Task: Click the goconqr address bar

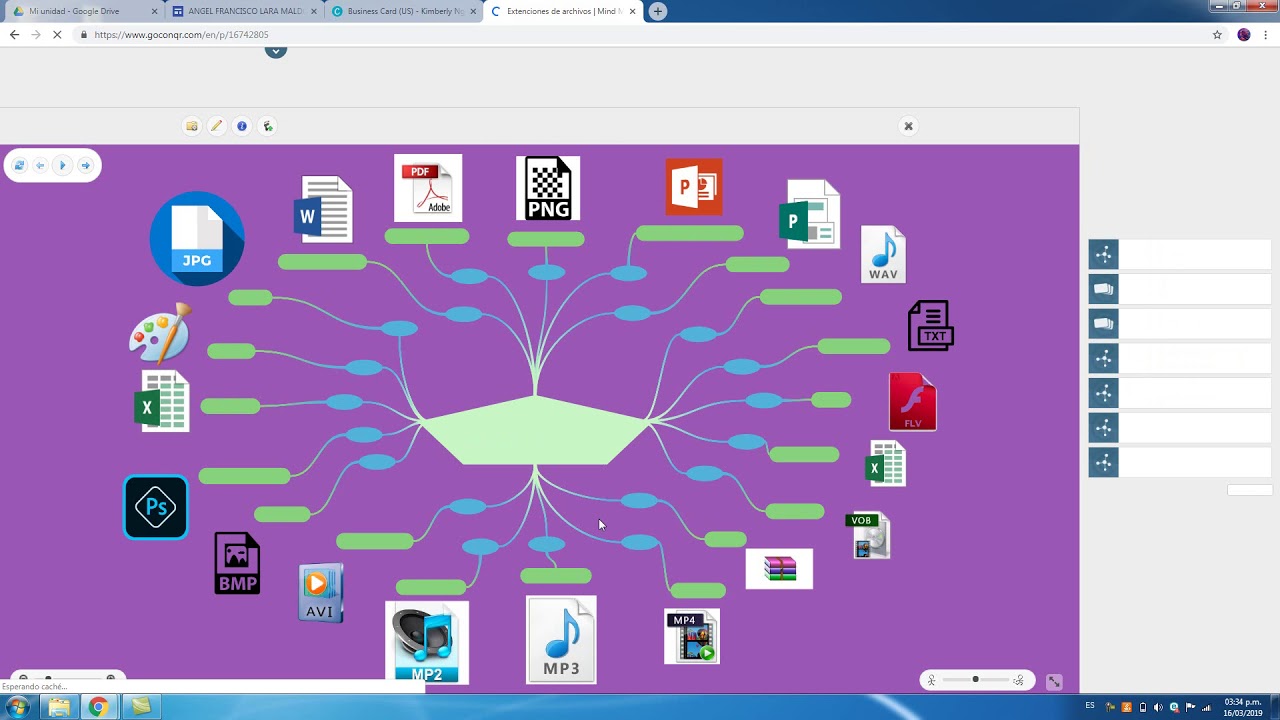Action: (x=640, y=34)
